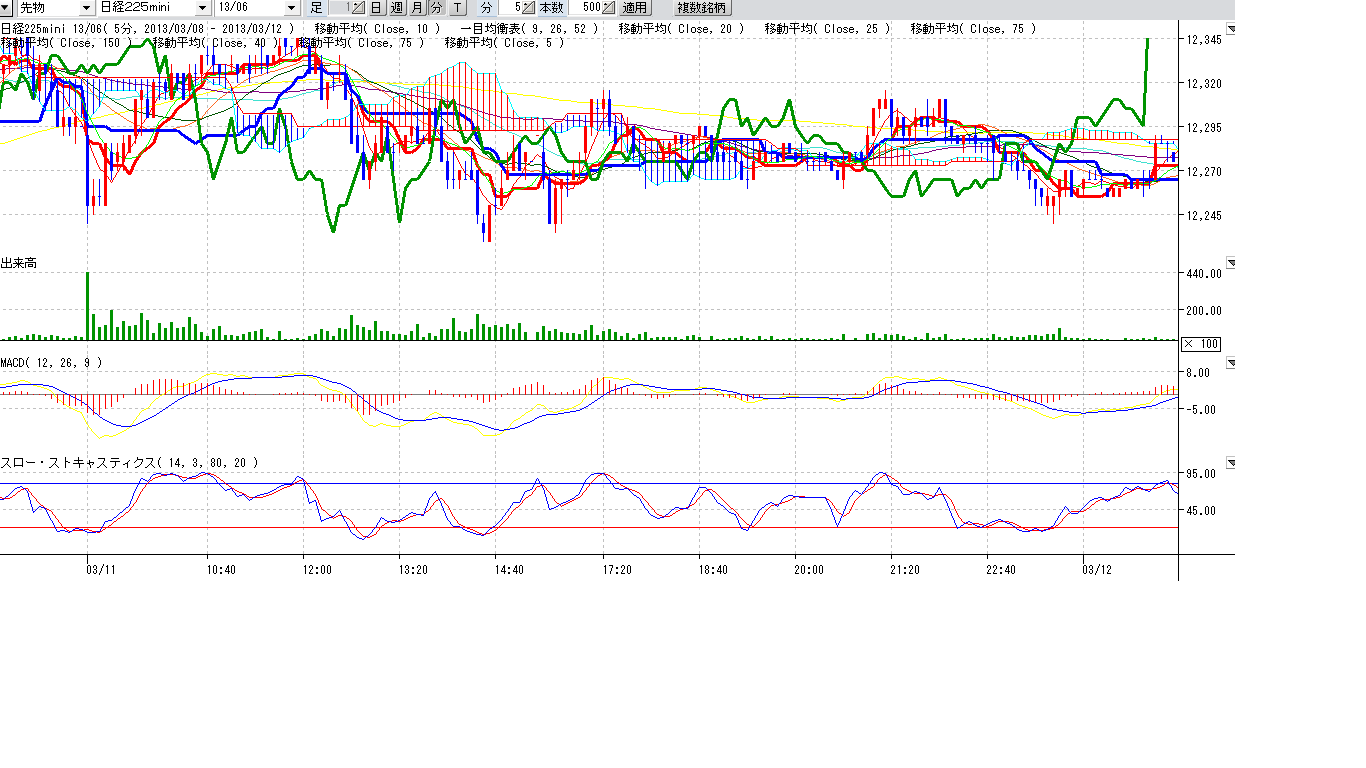The height and width of the screenshot is (768, 1366).
Task: Open the 複数銘柄 multiple symbols button
Action: (x=701, y=8)
